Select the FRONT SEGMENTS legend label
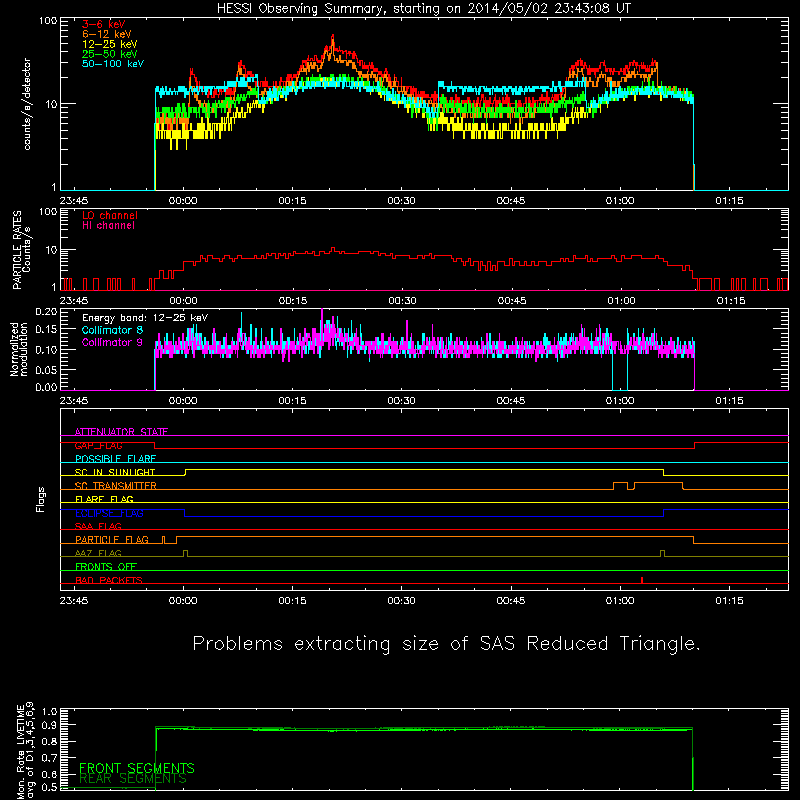 click(137, 768)
